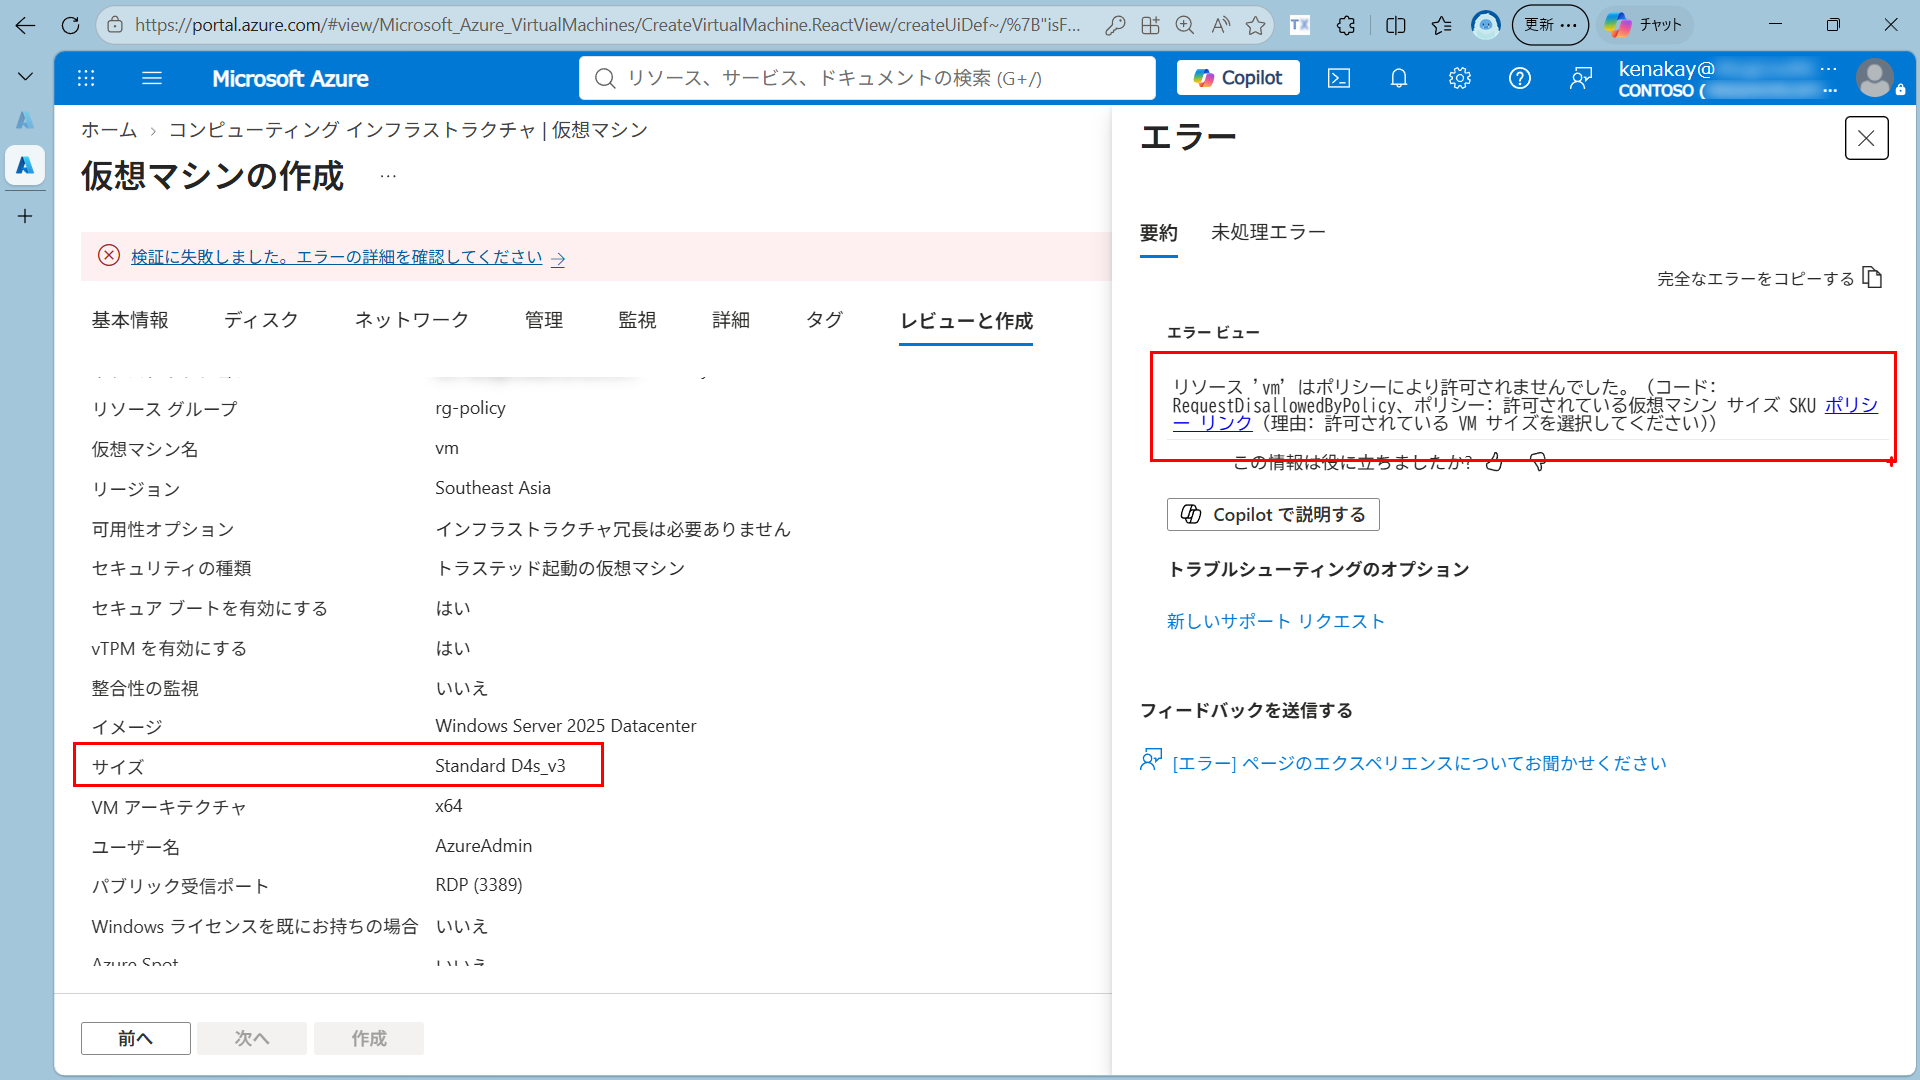The image size is (1920, 1080).
Task: Open the Azure feedback icon in header
Action: 1581,78
